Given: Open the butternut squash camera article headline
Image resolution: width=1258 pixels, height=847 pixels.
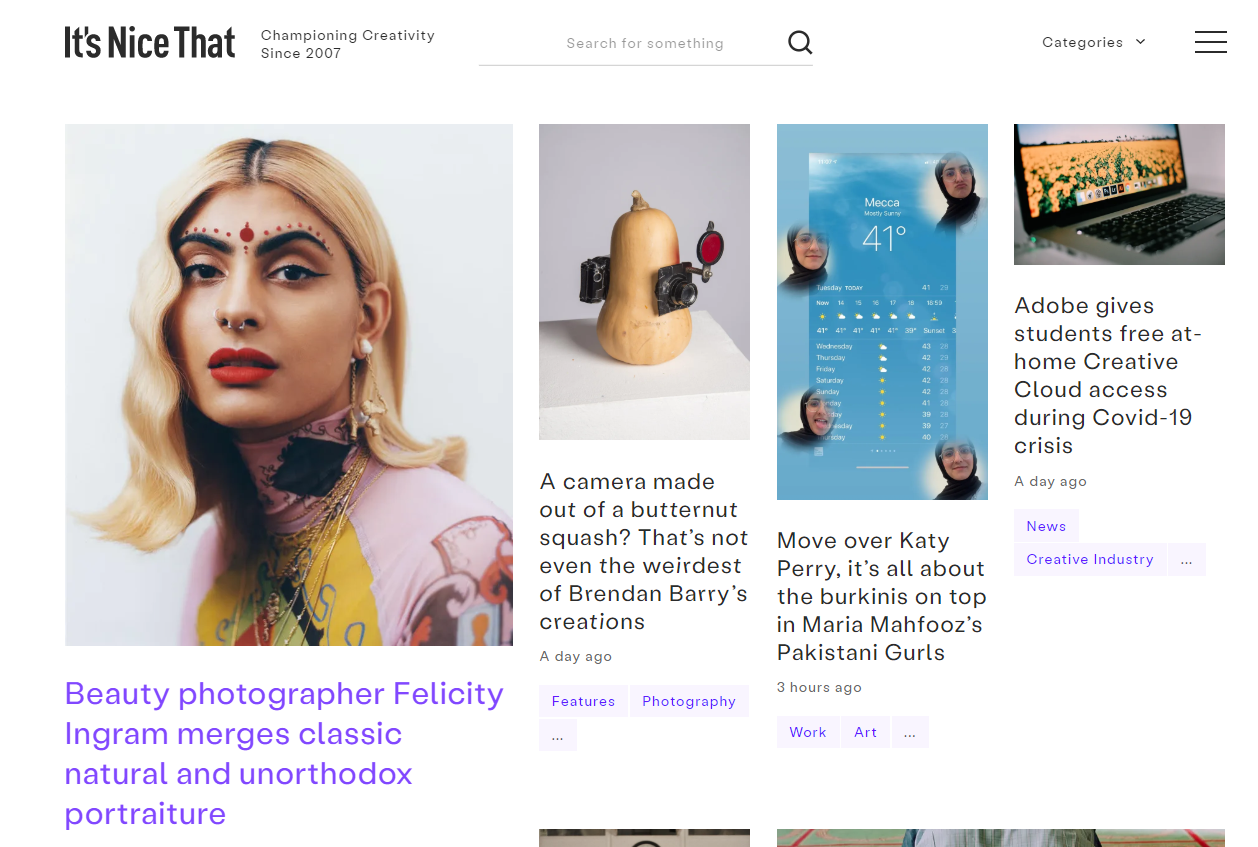Looking at the screenshot, I should pyautogui.click(x=643, y=551).
